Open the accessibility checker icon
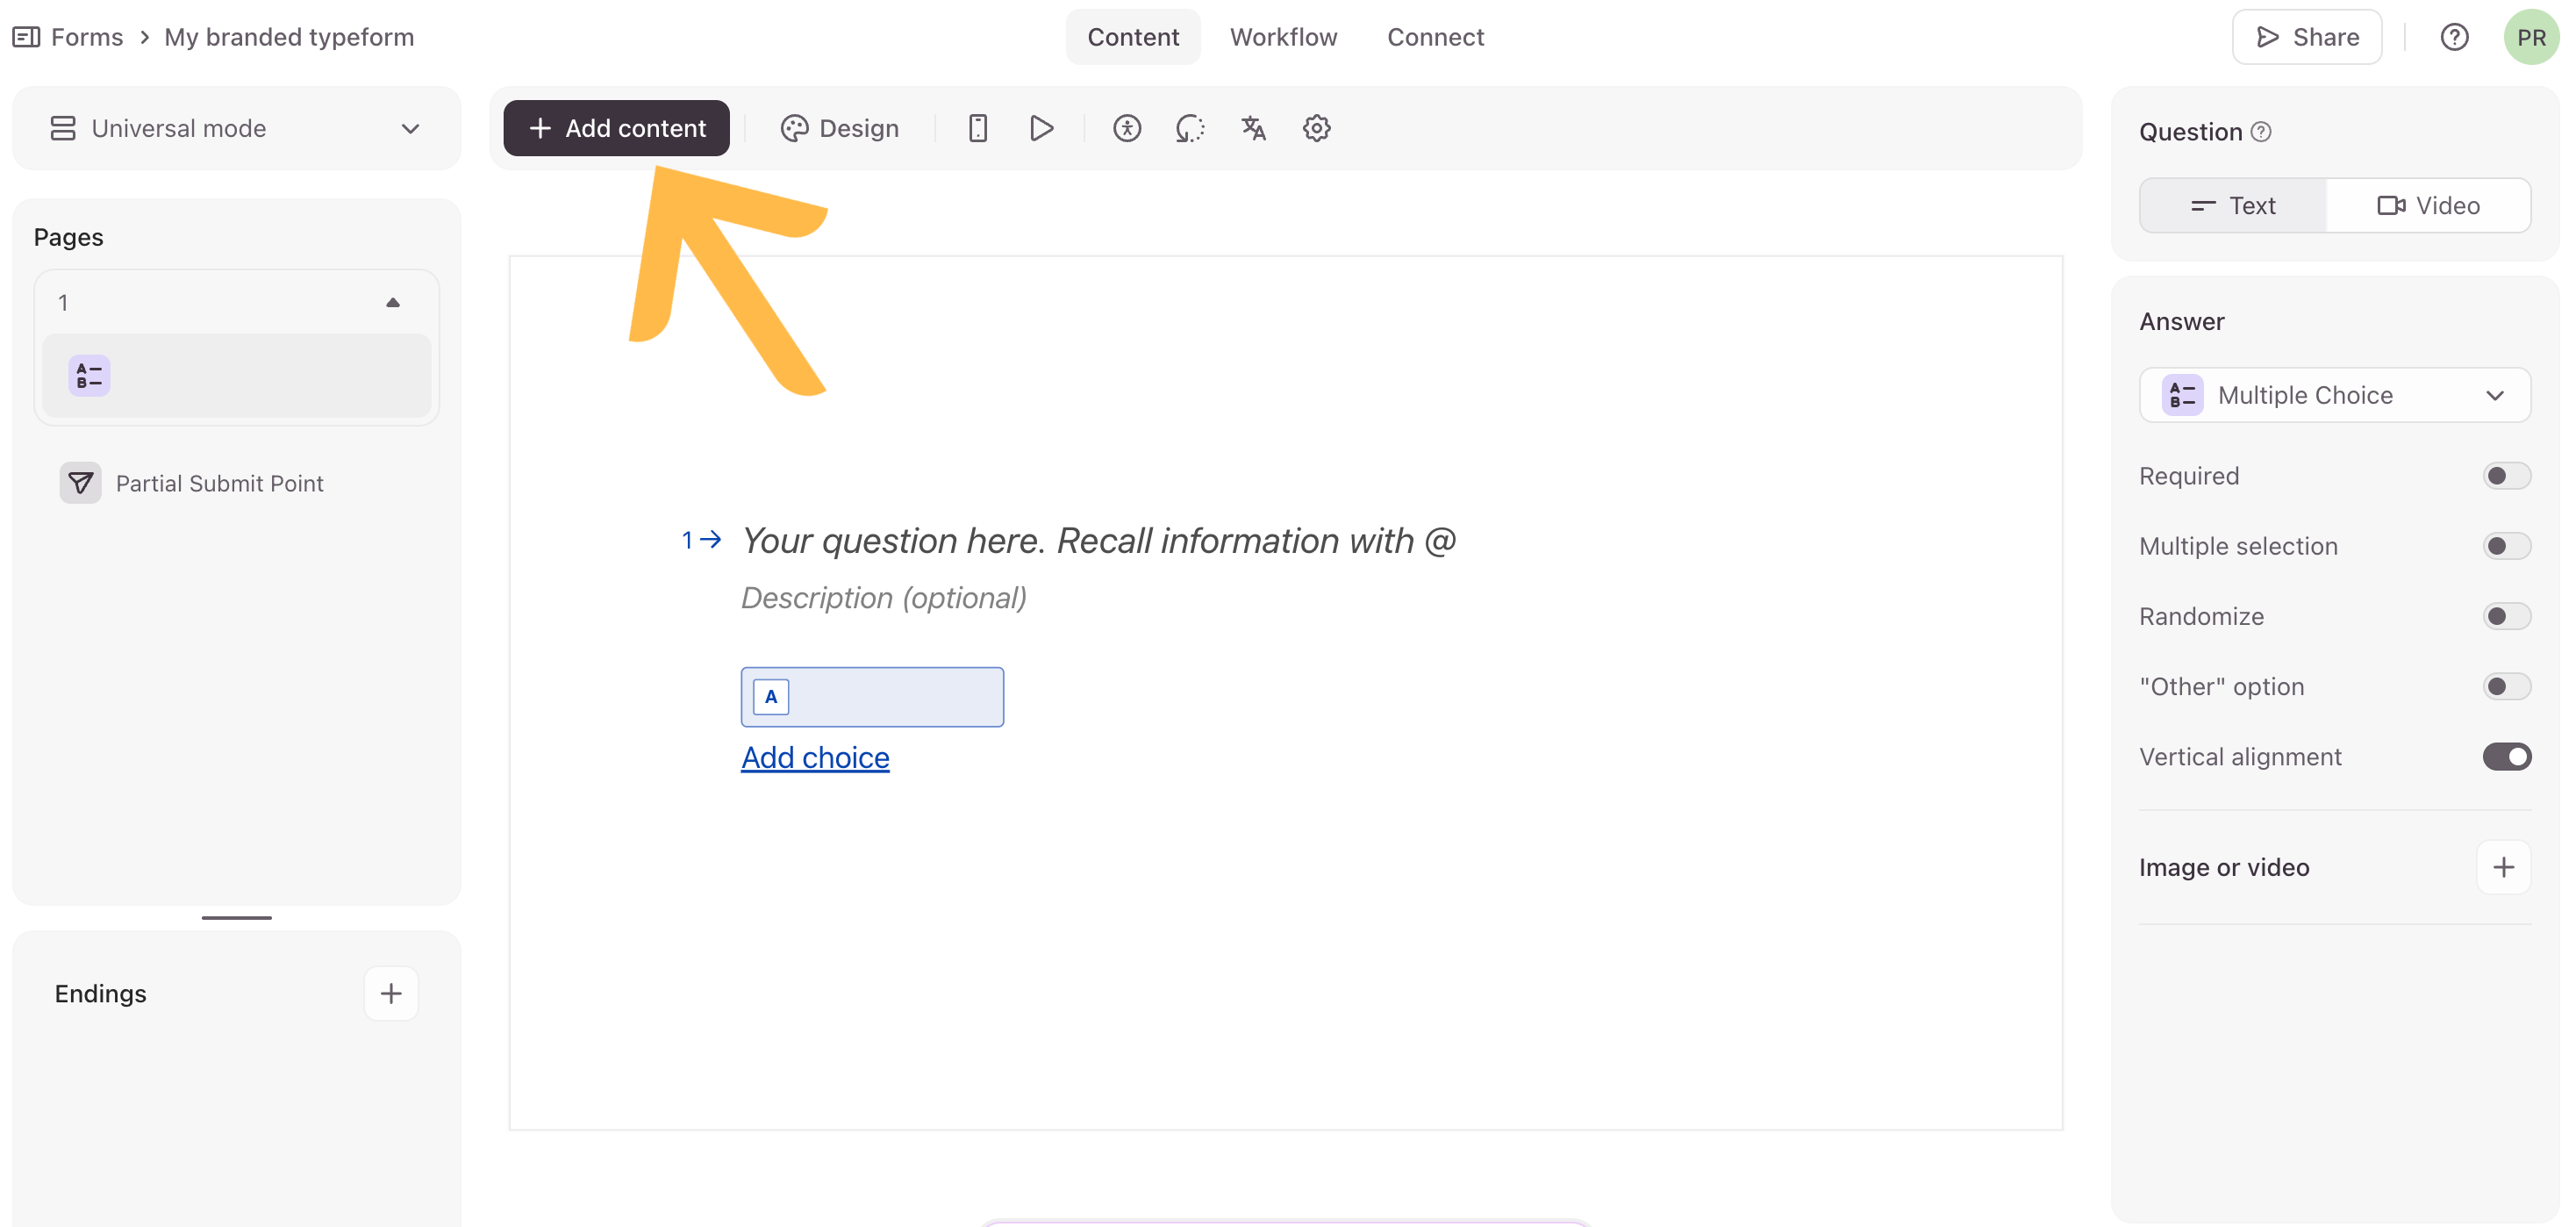Viewport: 2576px width, 1227px height. pos(1126,128)
